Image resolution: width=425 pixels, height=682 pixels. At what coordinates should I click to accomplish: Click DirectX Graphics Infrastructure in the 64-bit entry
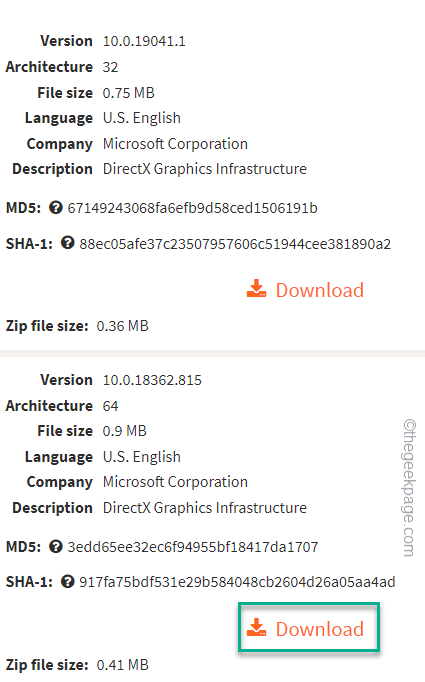(205, 508)
